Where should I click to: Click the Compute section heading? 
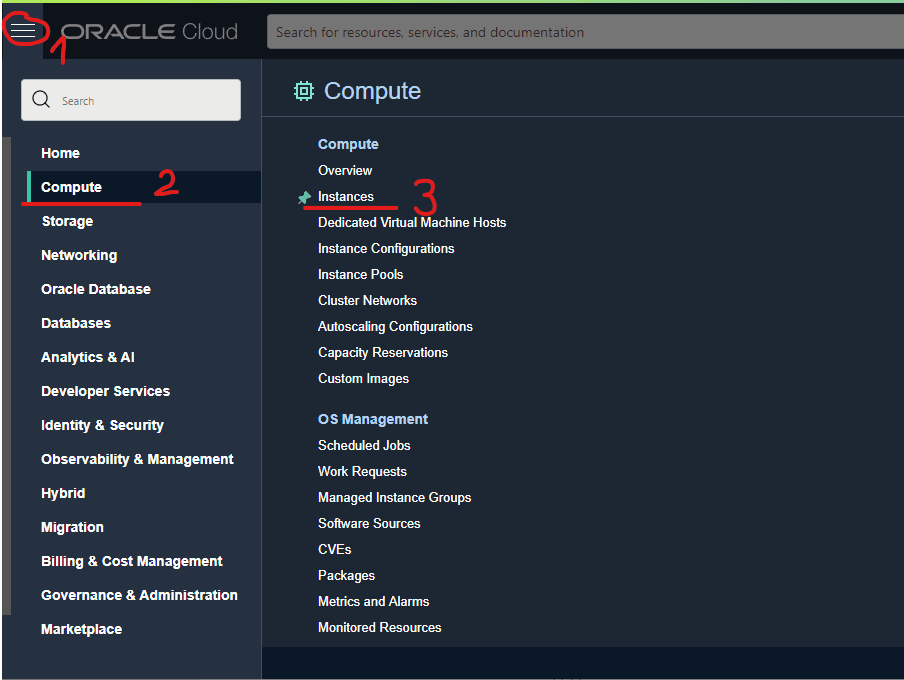348,144
